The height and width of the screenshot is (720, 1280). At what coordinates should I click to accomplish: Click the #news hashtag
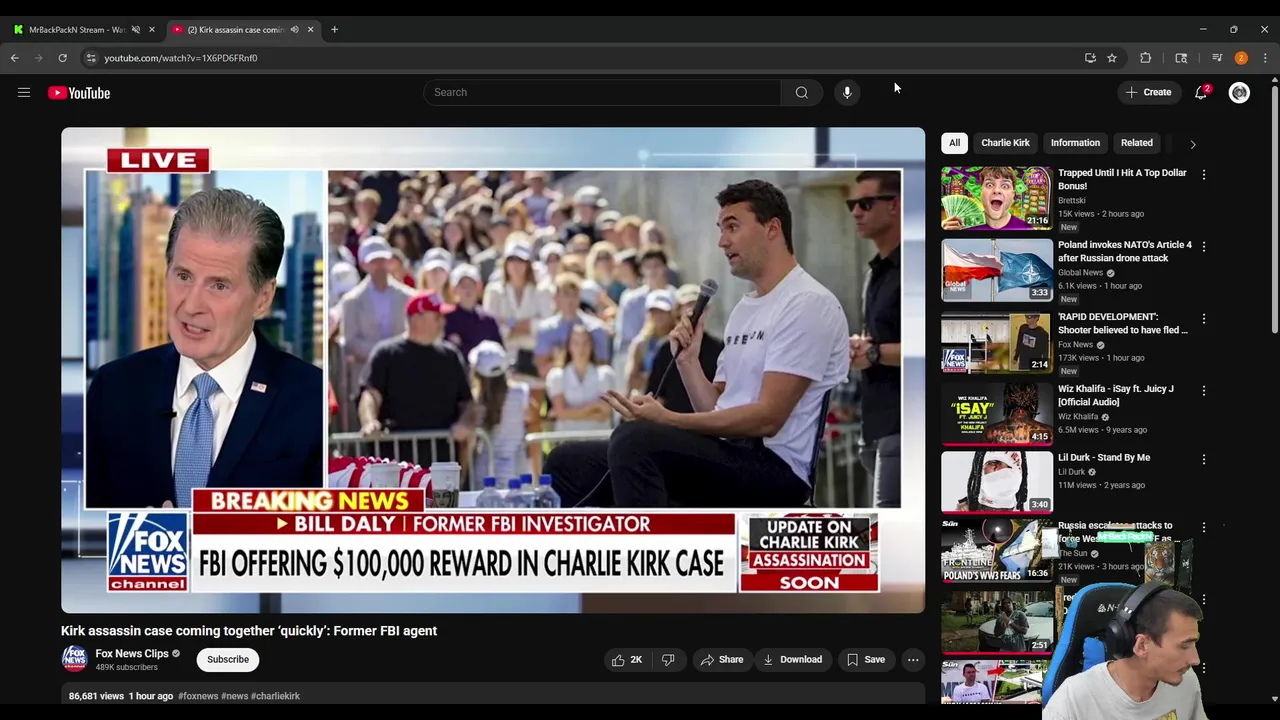coord(235,696)
